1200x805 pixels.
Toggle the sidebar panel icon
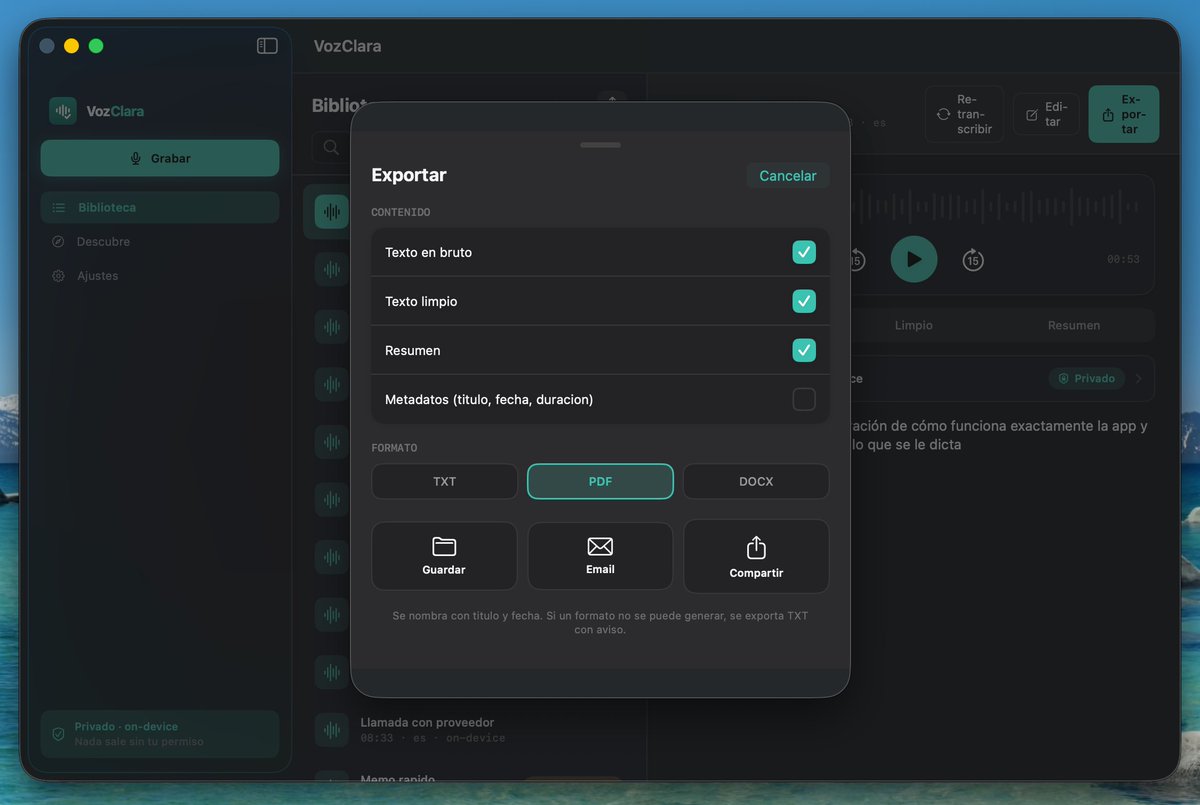point(267,46)
